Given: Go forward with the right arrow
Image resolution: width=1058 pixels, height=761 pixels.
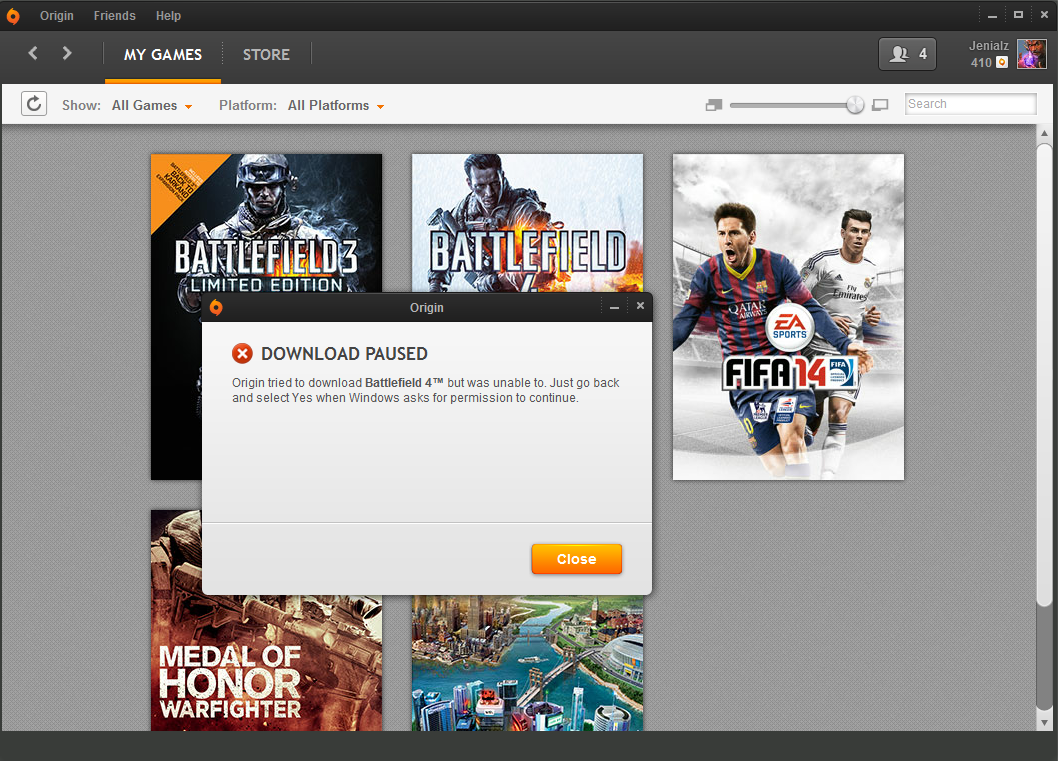Looking at the screenshot, I should (x=66, y=53).
